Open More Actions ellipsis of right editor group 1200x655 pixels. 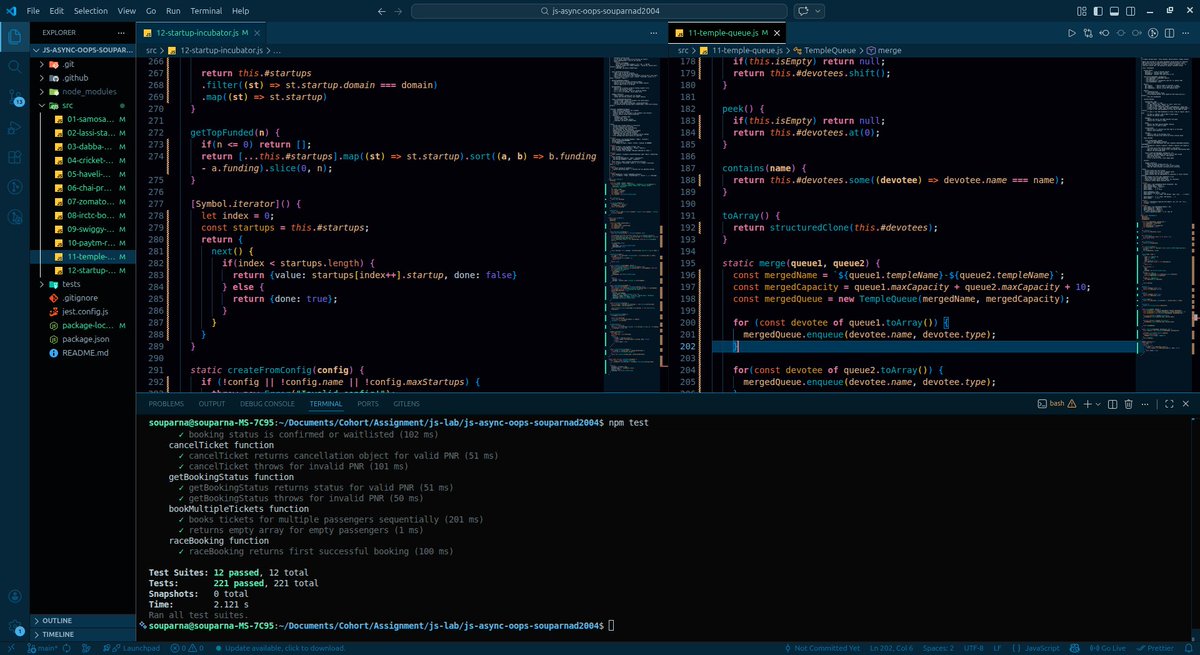tap(1186, 33)
